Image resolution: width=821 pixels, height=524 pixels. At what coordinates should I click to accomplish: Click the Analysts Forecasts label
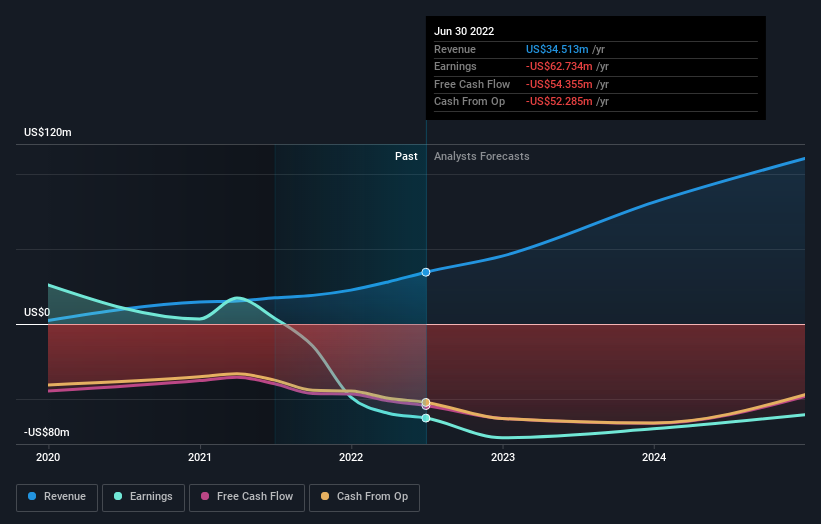(482, 157)
